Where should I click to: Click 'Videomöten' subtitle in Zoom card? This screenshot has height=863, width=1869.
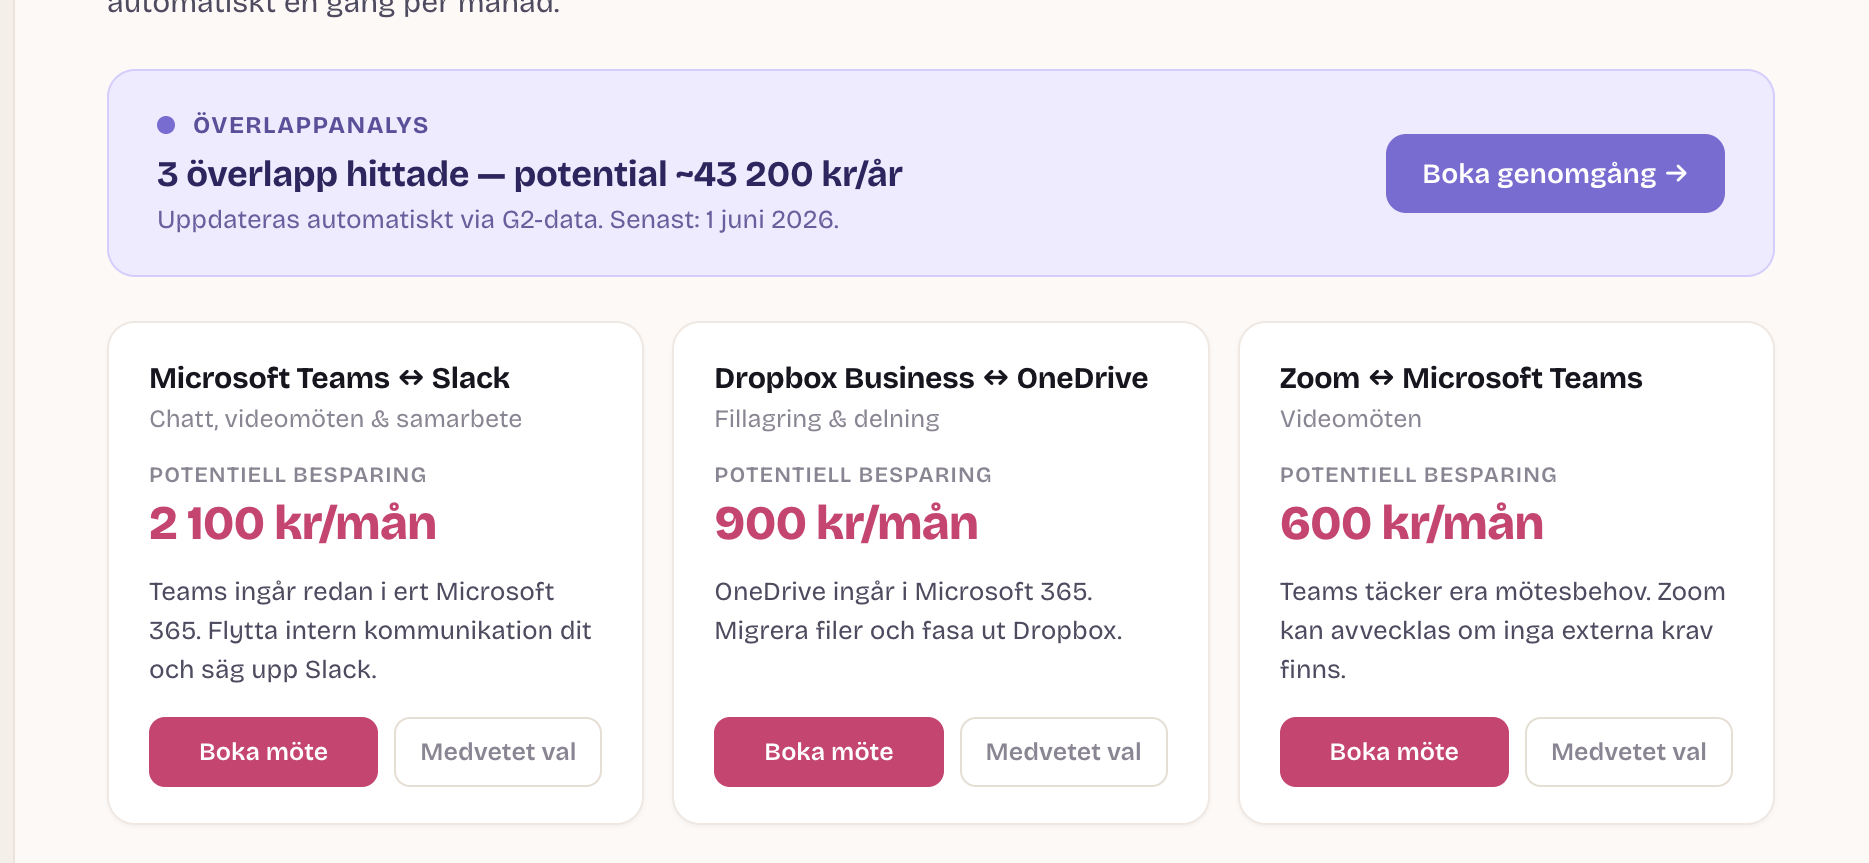1351,419
